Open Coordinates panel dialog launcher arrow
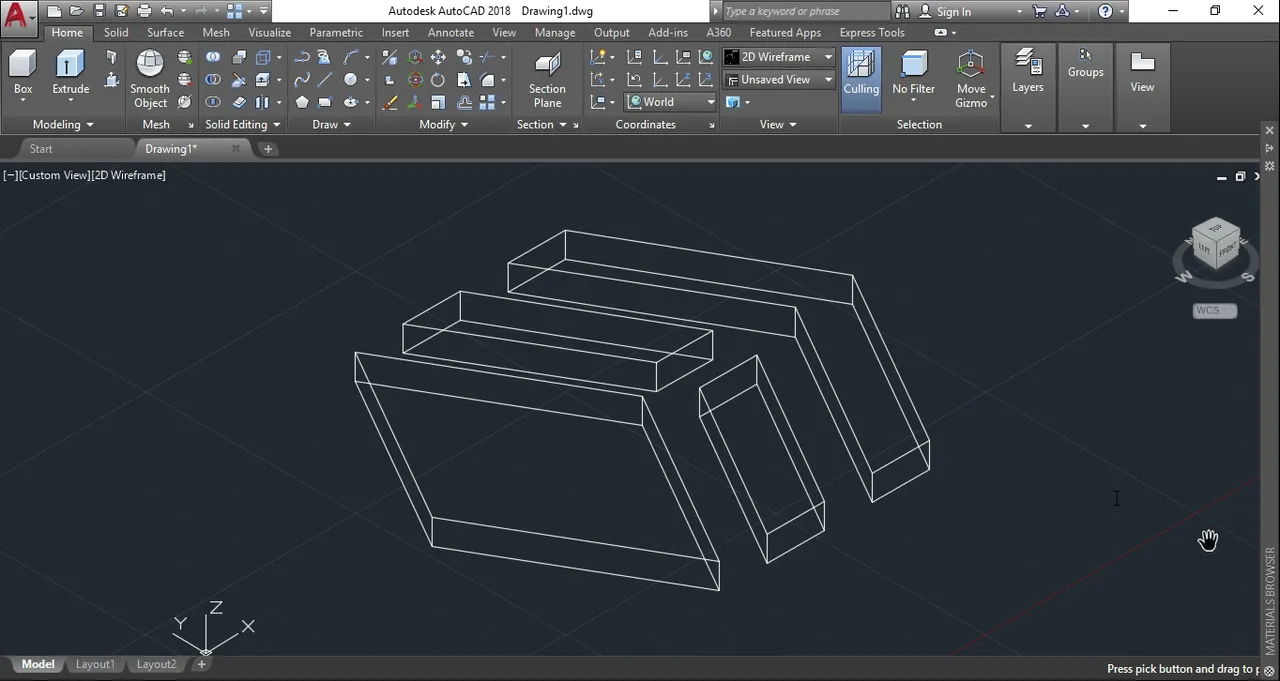The height and width of the screenshot is (681, 1280). (x=712, y=125)
